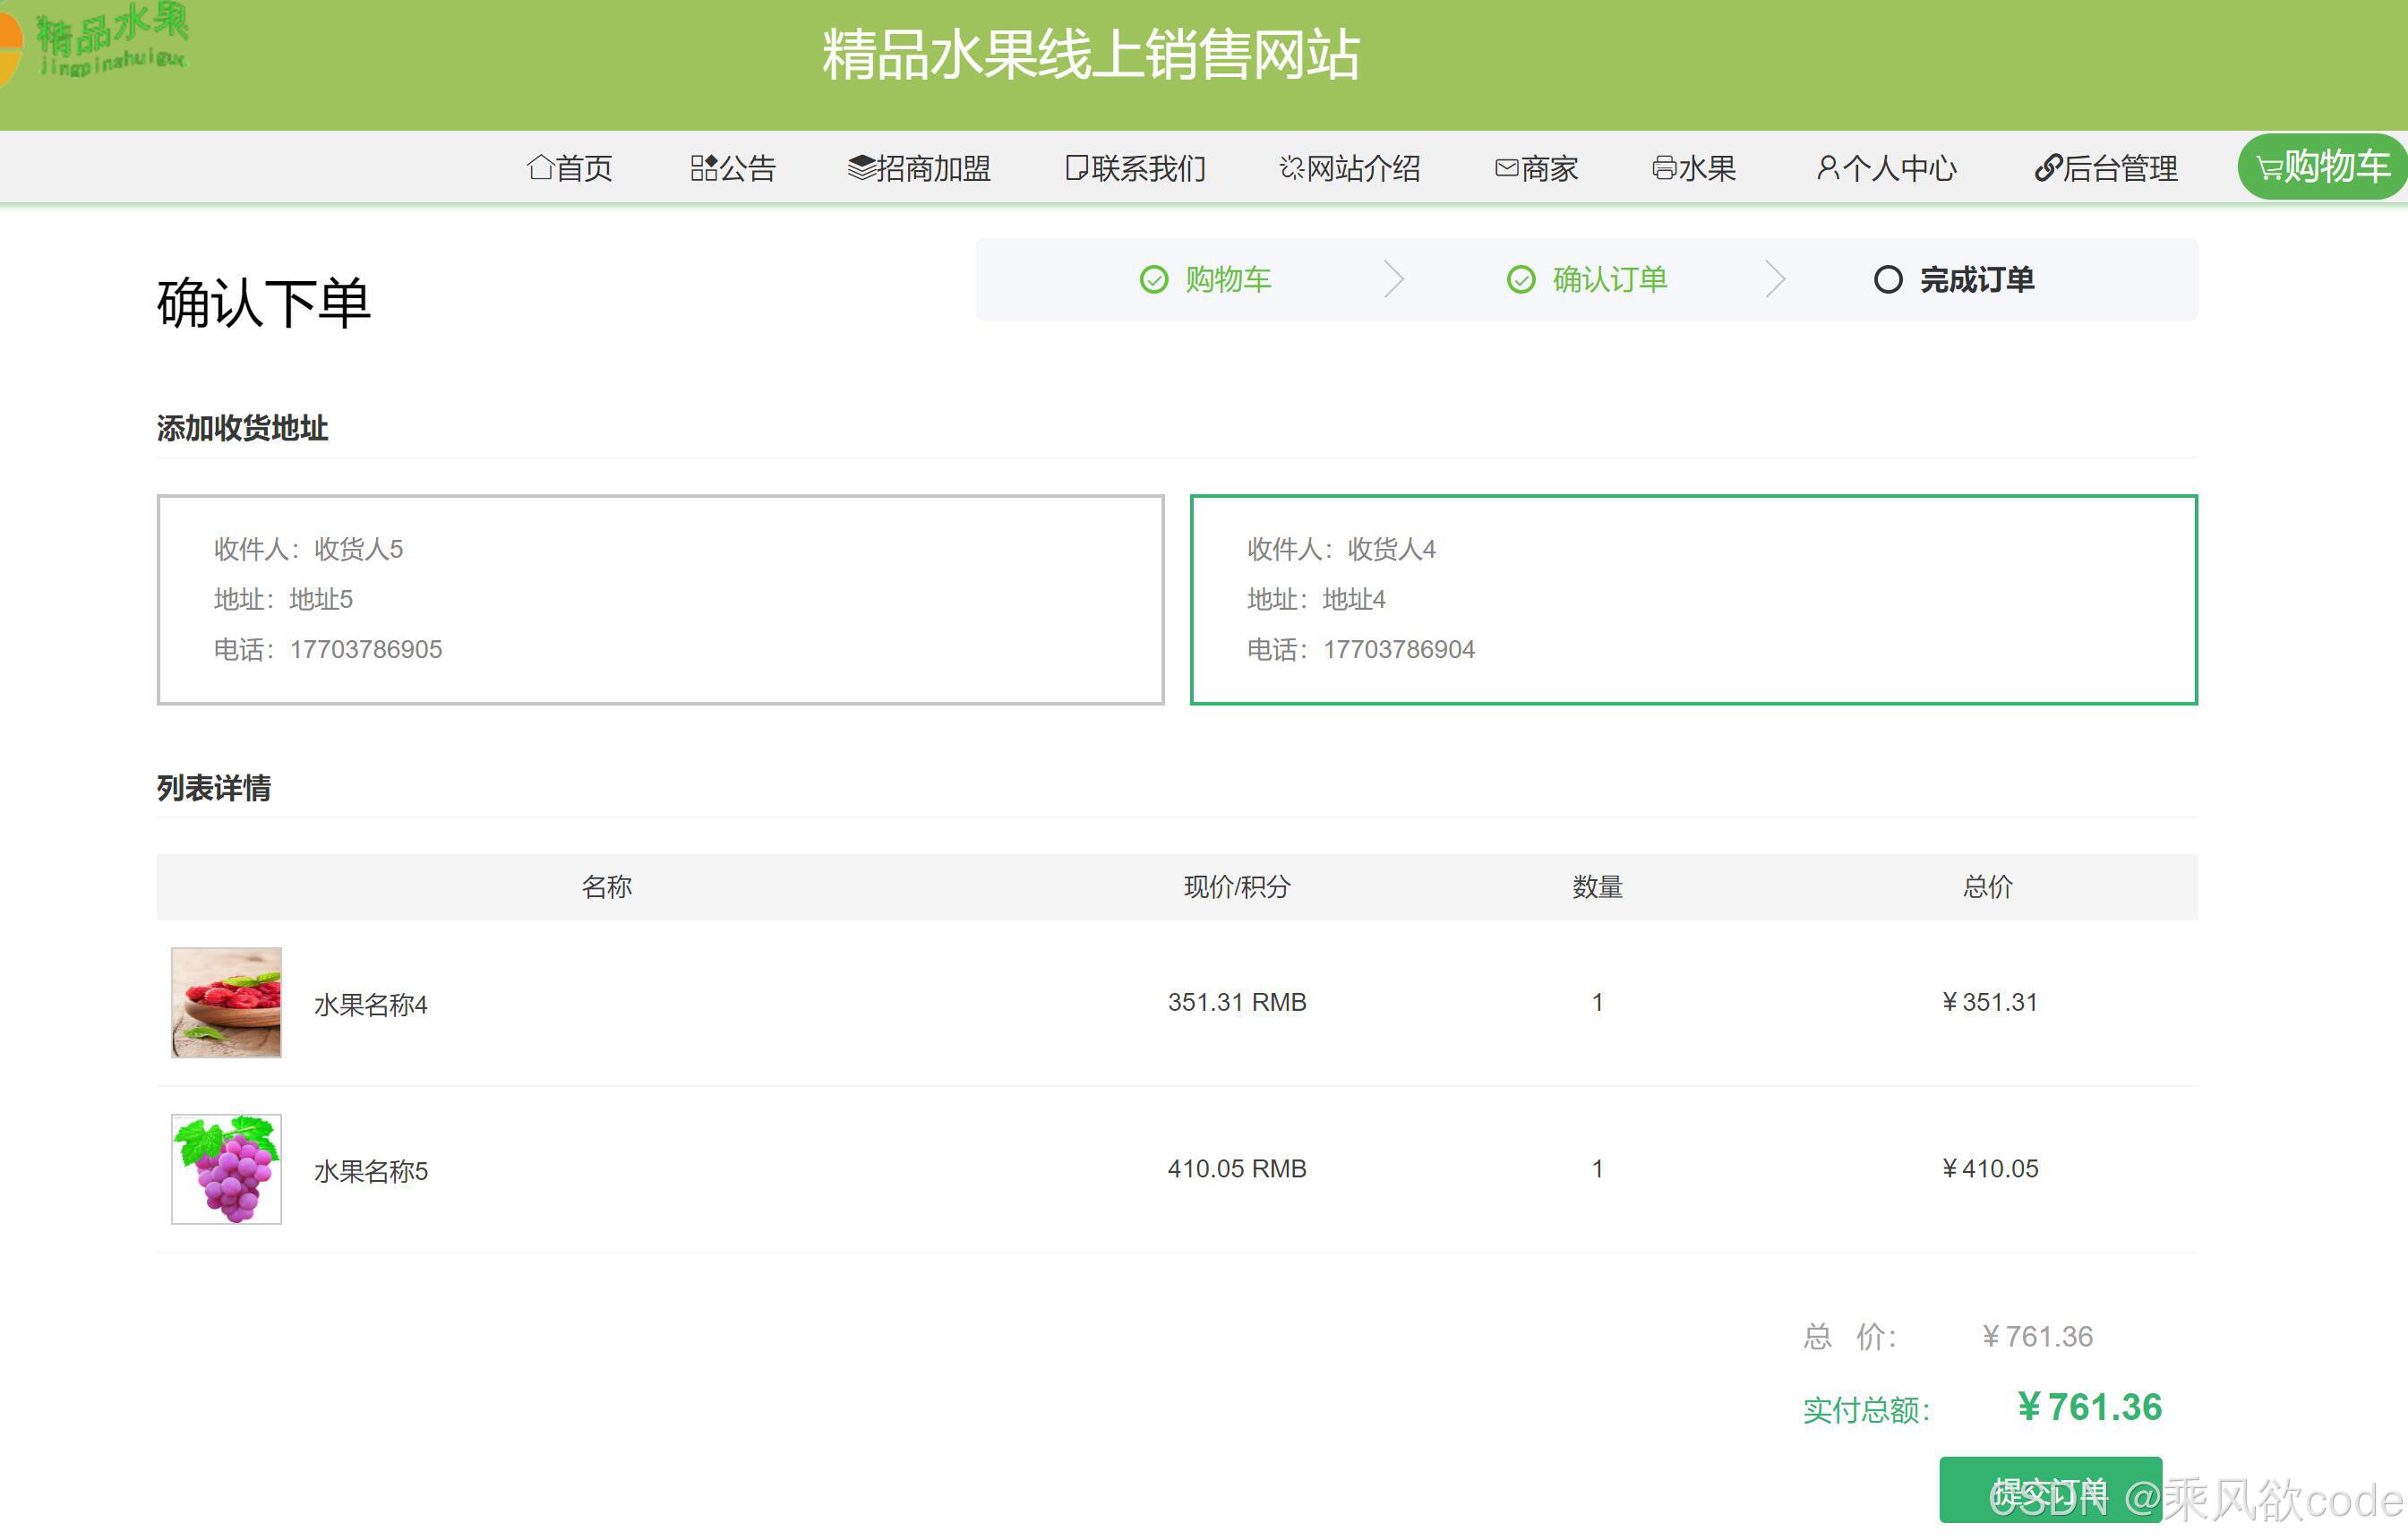Screen dimensions: 2408x1540
Task: Click the layers icon beside 招商加盟
Action: pyautogui.click(x=861, y=167)
